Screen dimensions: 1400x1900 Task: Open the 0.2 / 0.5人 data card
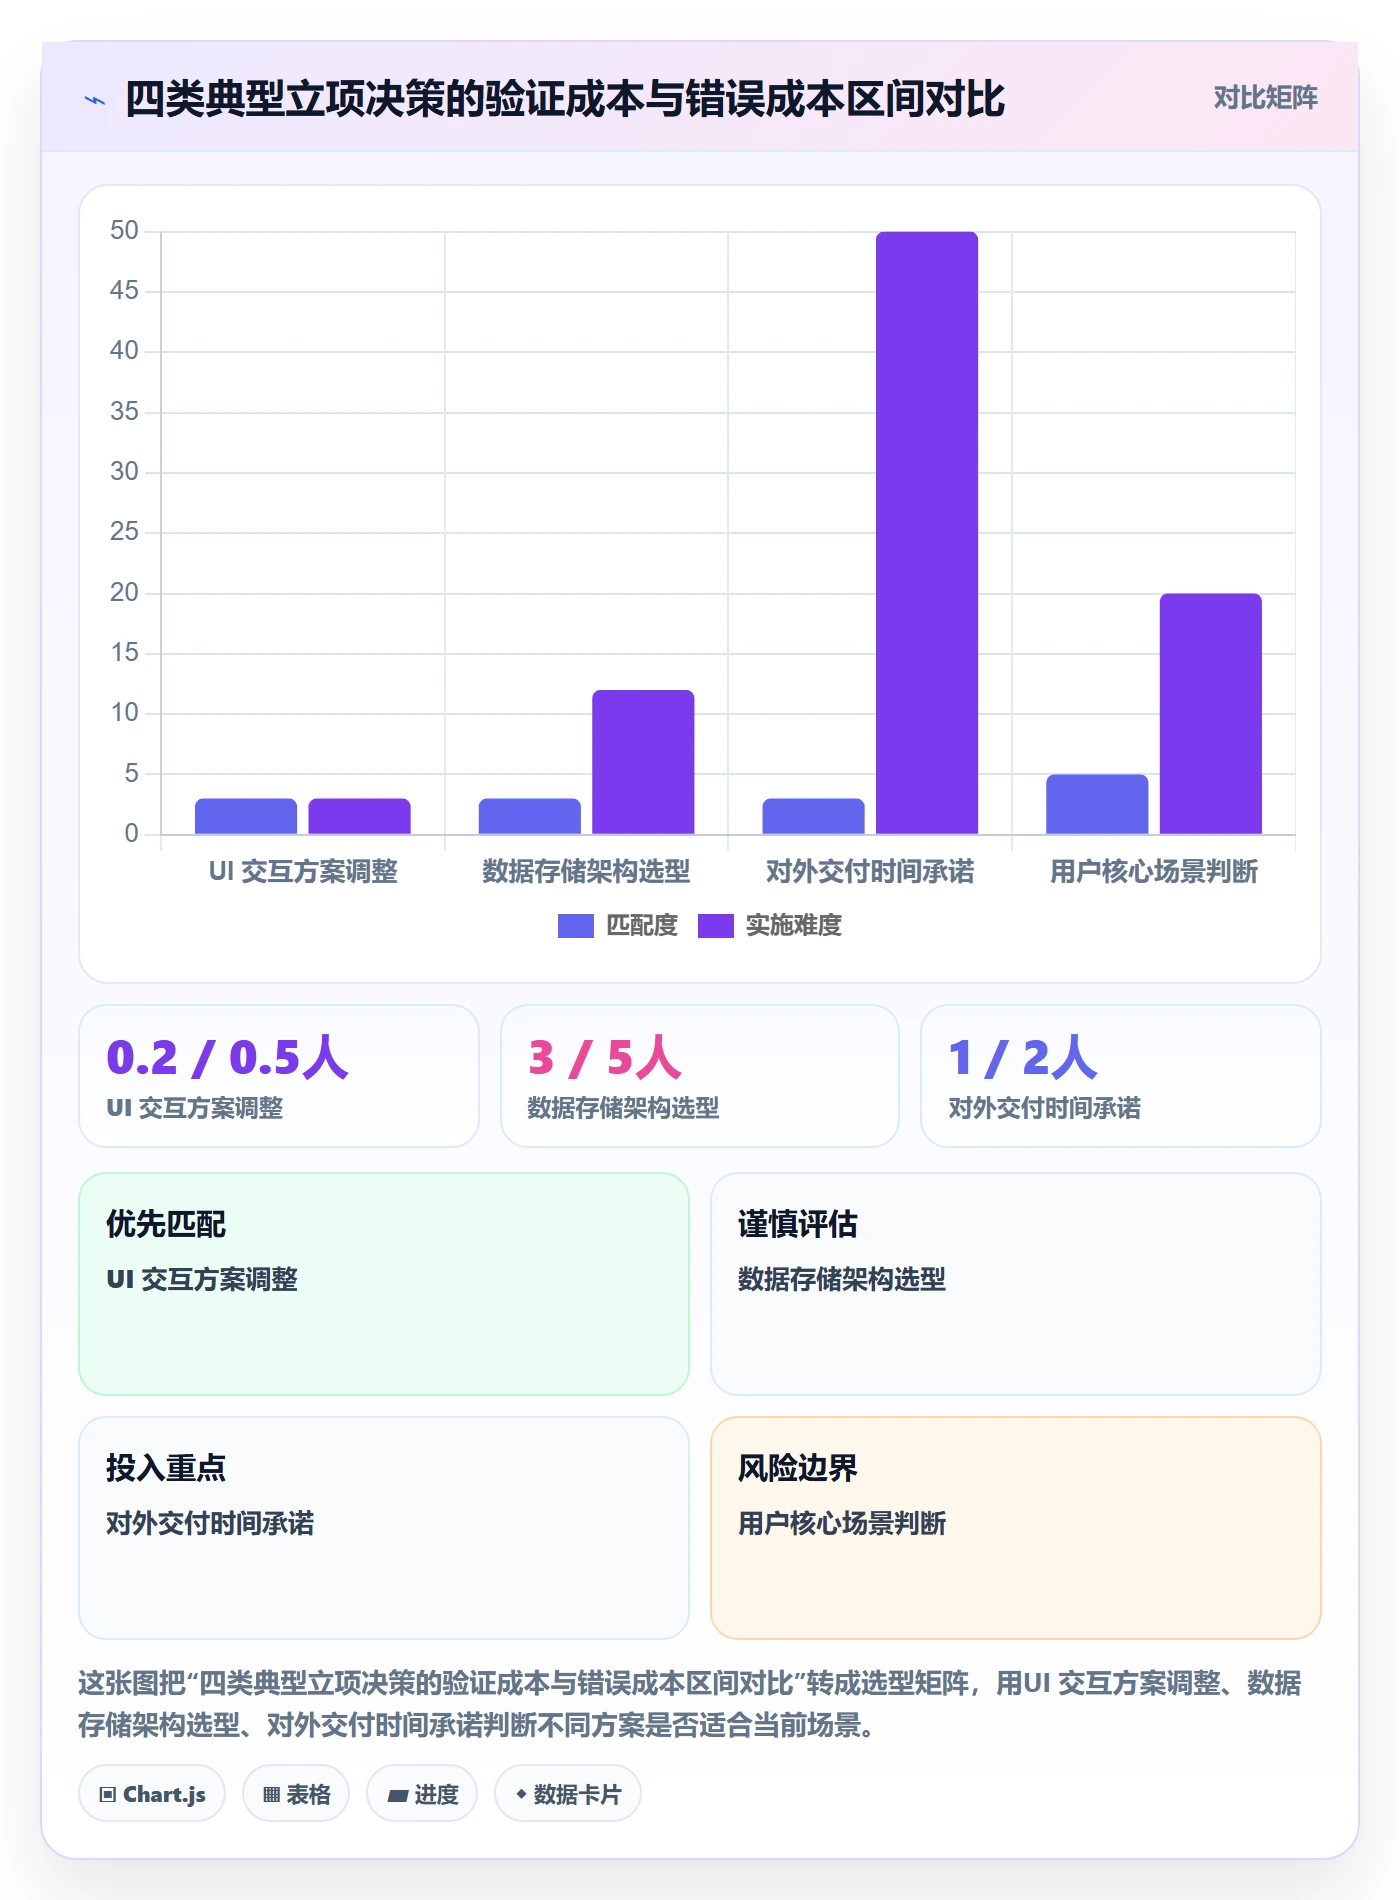[x=279, y=1076]
